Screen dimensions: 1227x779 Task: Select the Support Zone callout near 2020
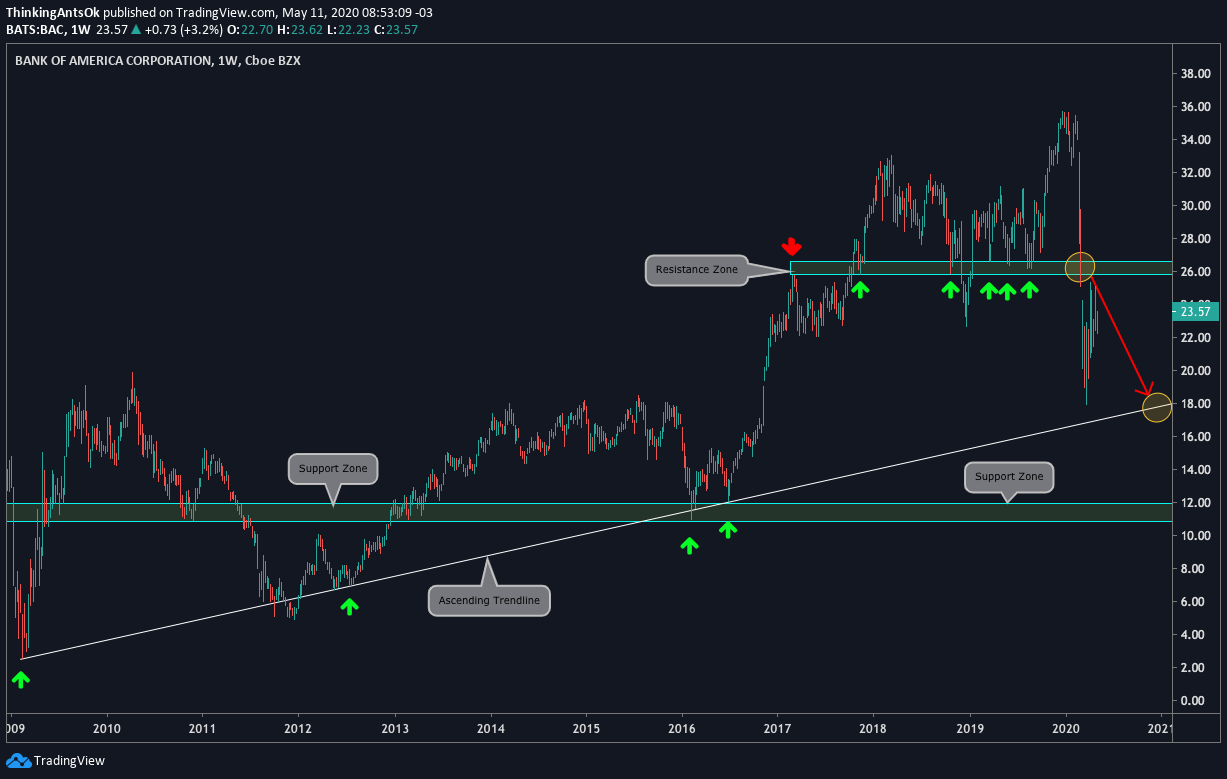1009,476
